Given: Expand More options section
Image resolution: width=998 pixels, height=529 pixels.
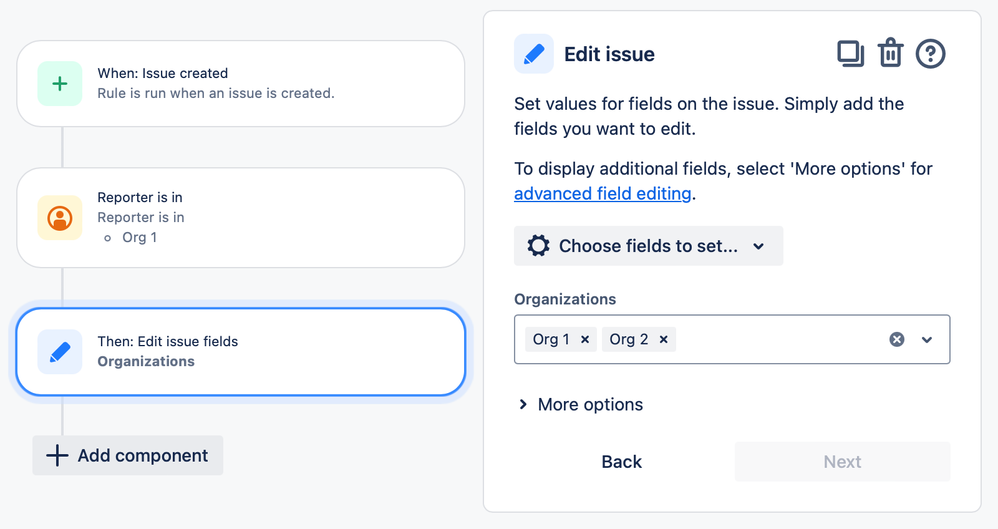Looking at the screenshot, I should (x=580, y=405).
